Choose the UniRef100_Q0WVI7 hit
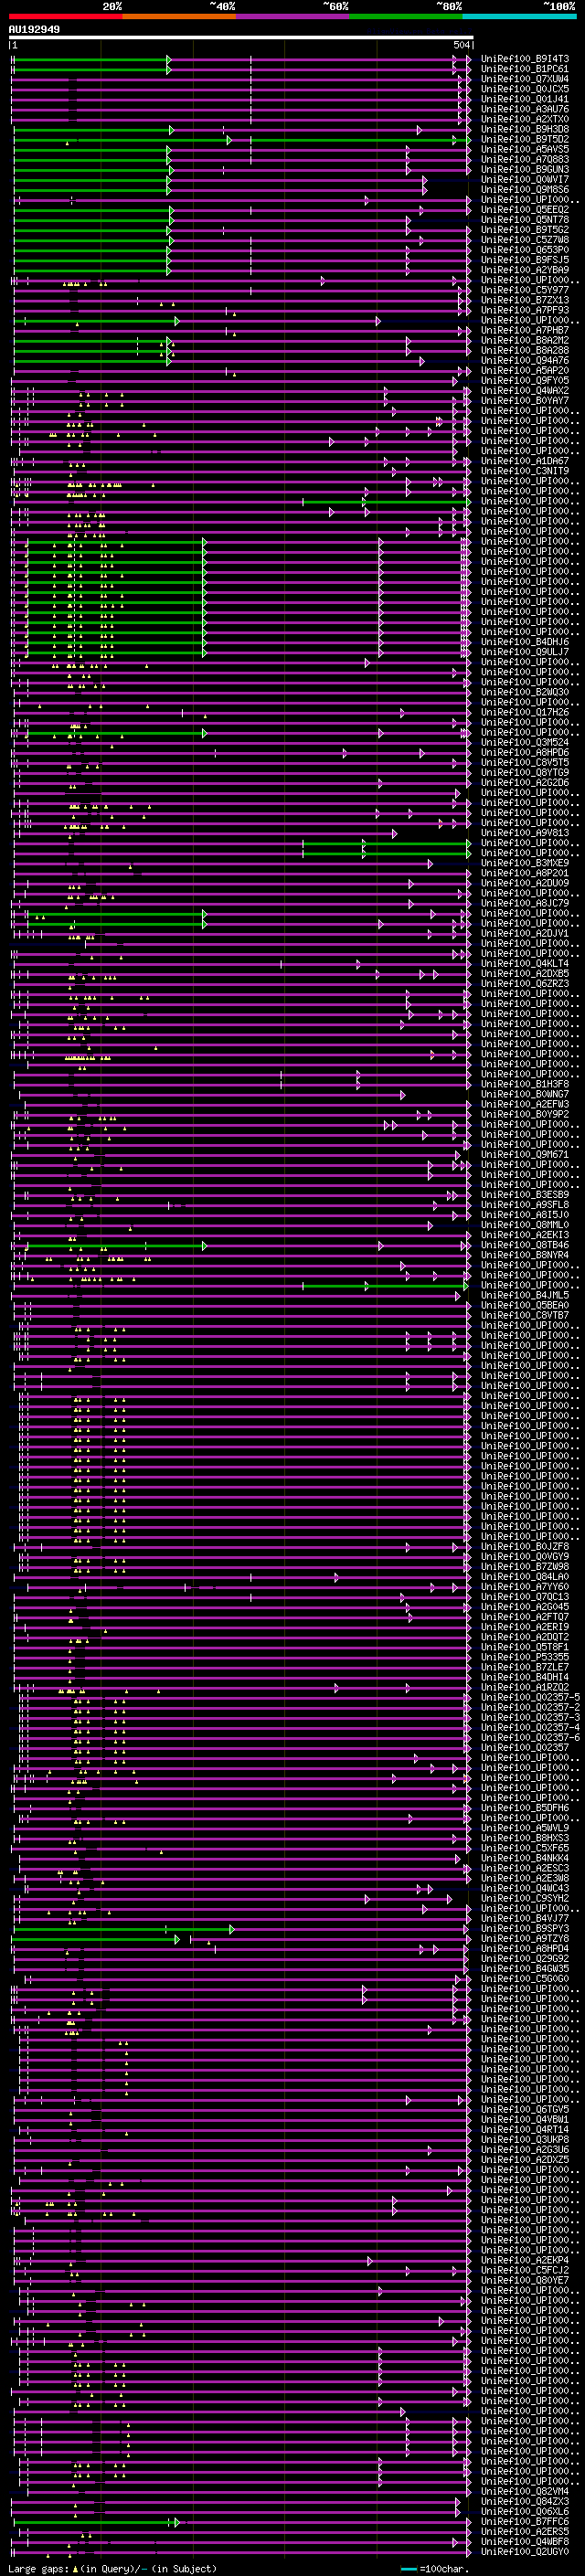Image resolution: width=585 pixels, height=2576 pixels. coord(525,179)
